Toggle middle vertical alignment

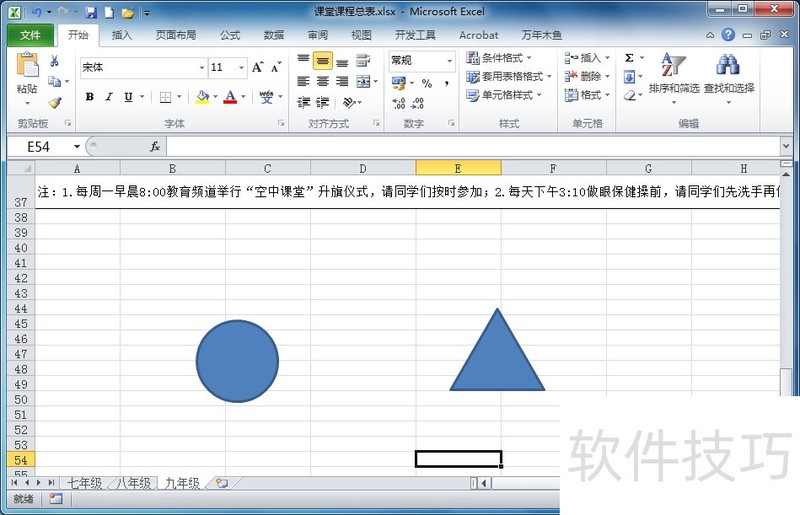(322, 61)
